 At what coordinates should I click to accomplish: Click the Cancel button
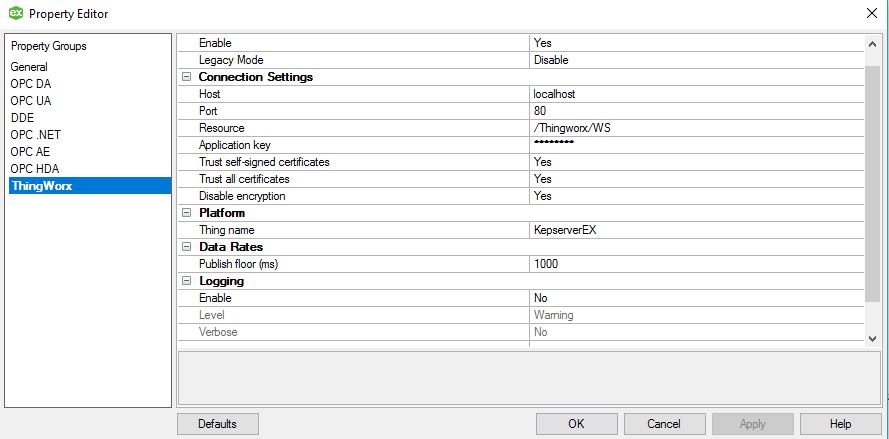[664, 424]
